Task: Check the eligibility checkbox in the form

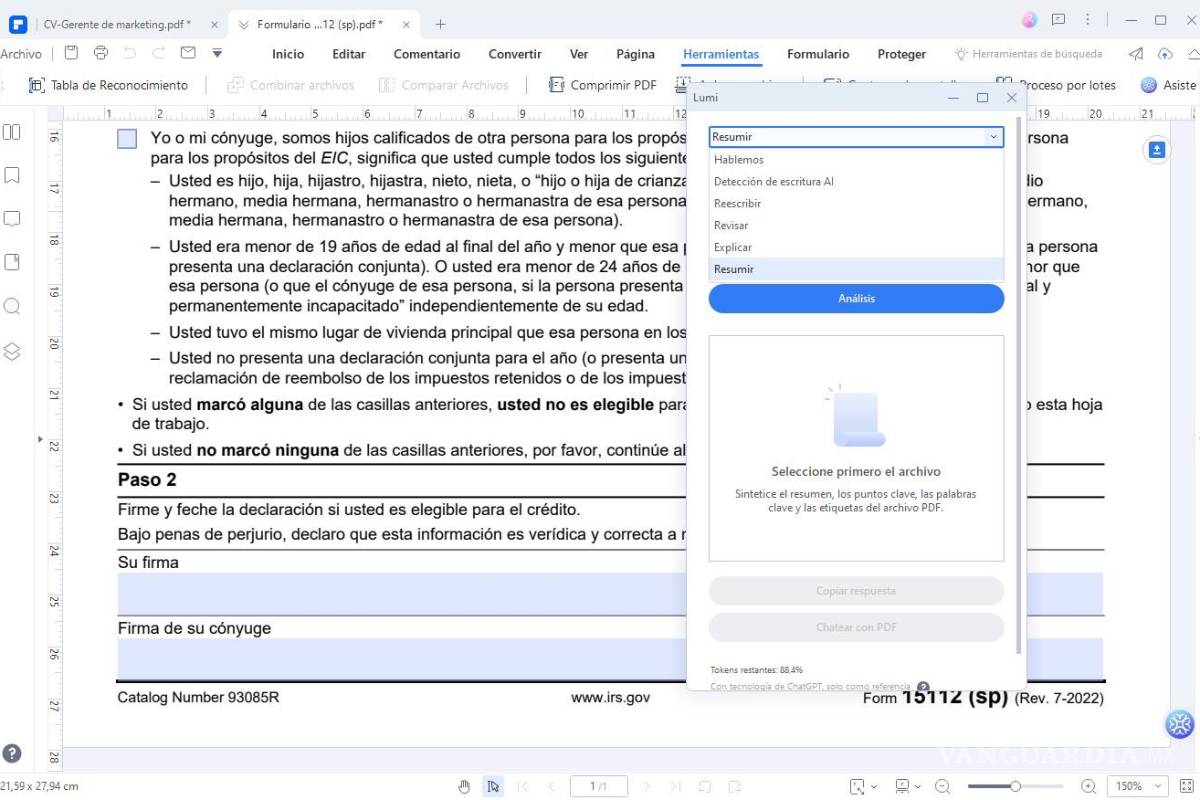Action: [126, 138]
